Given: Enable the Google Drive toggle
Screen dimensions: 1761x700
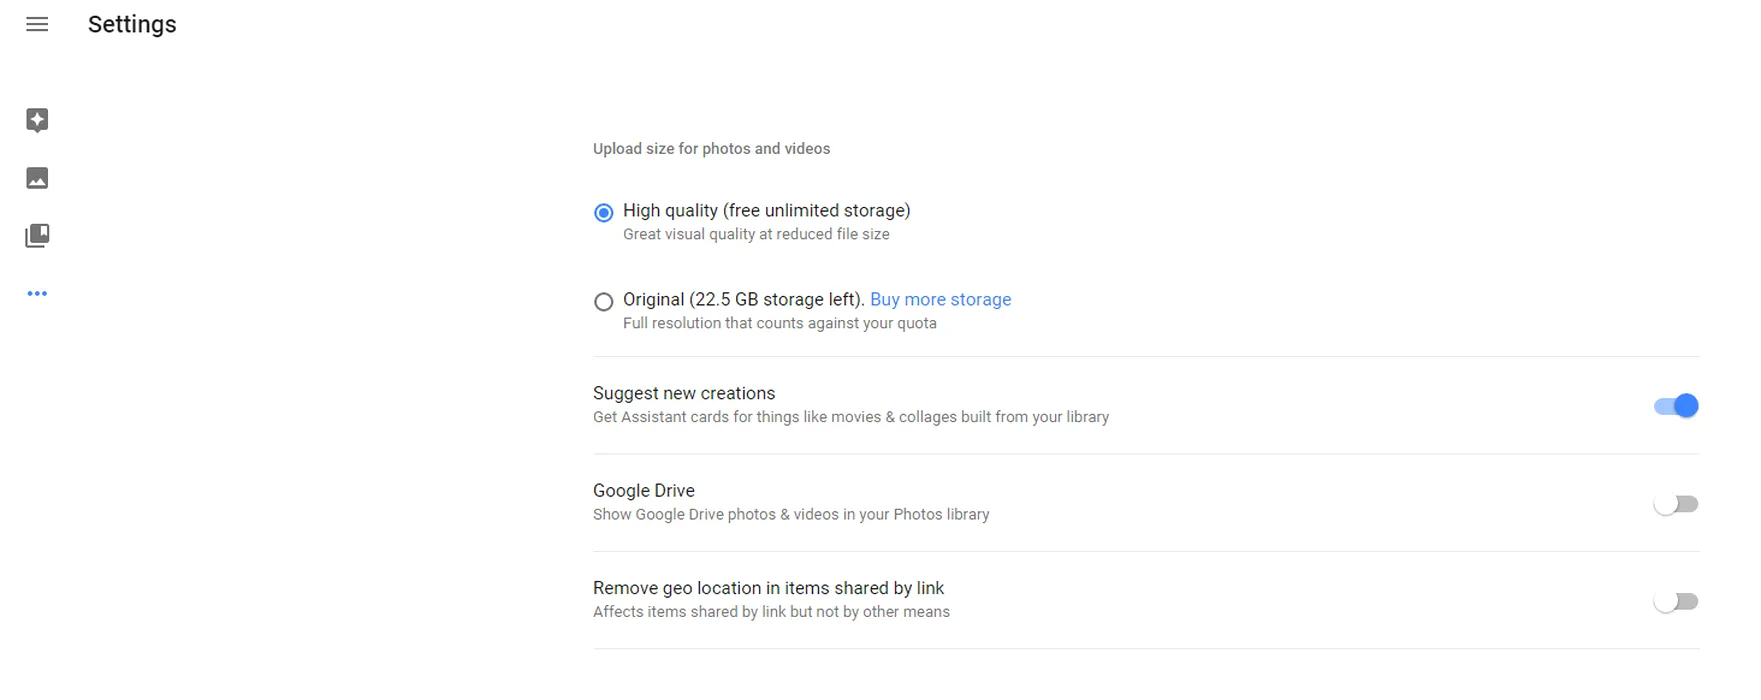Looking at the screenshot, I should 1676,504.
